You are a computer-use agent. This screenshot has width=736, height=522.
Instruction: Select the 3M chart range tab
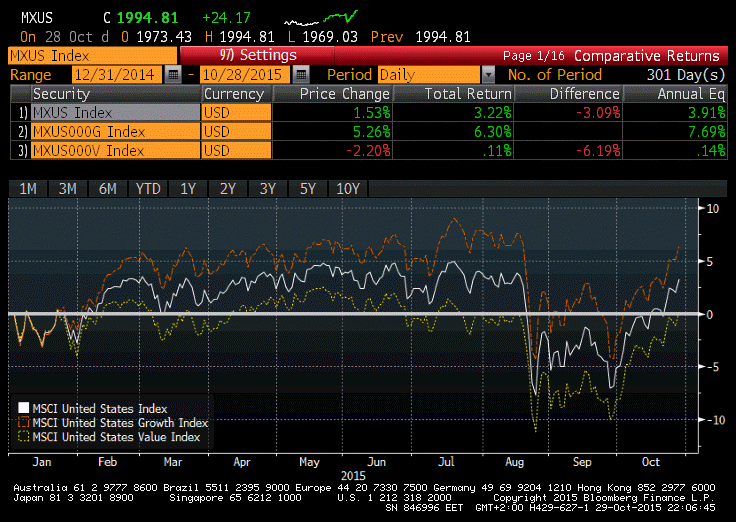pyautogui.click(x=68, y=189)
